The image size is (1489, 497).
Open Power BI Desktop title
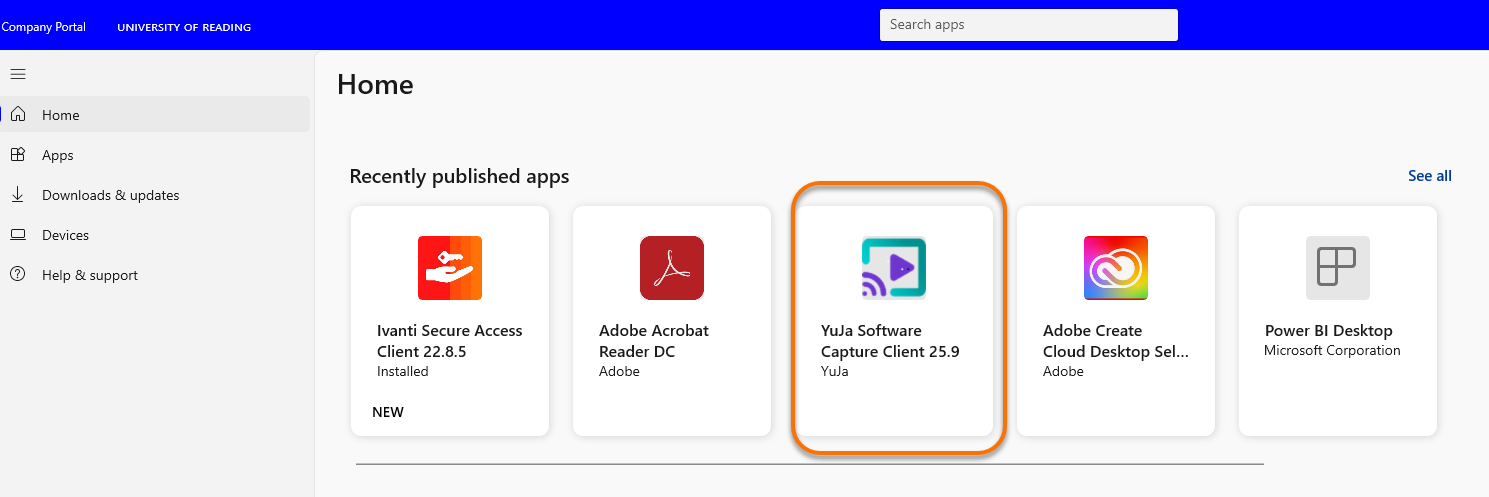click(x=1328, y=331)
